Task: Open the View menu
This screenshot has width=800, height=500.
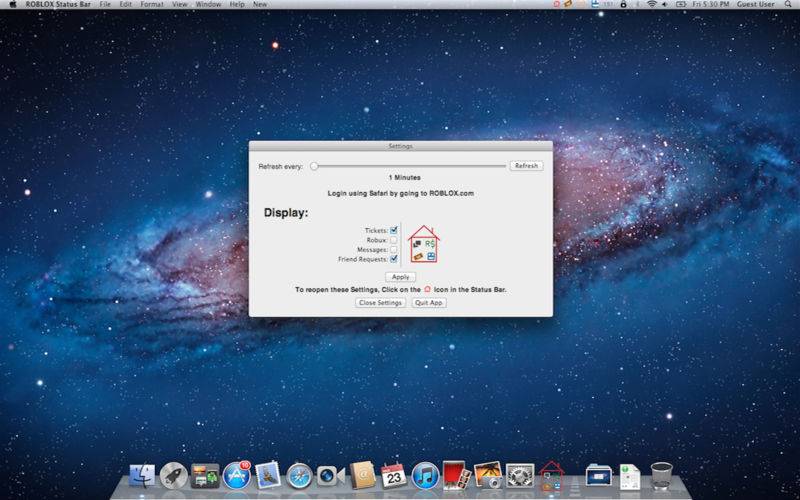Action: pyautogui.click(x=180, y=4)
